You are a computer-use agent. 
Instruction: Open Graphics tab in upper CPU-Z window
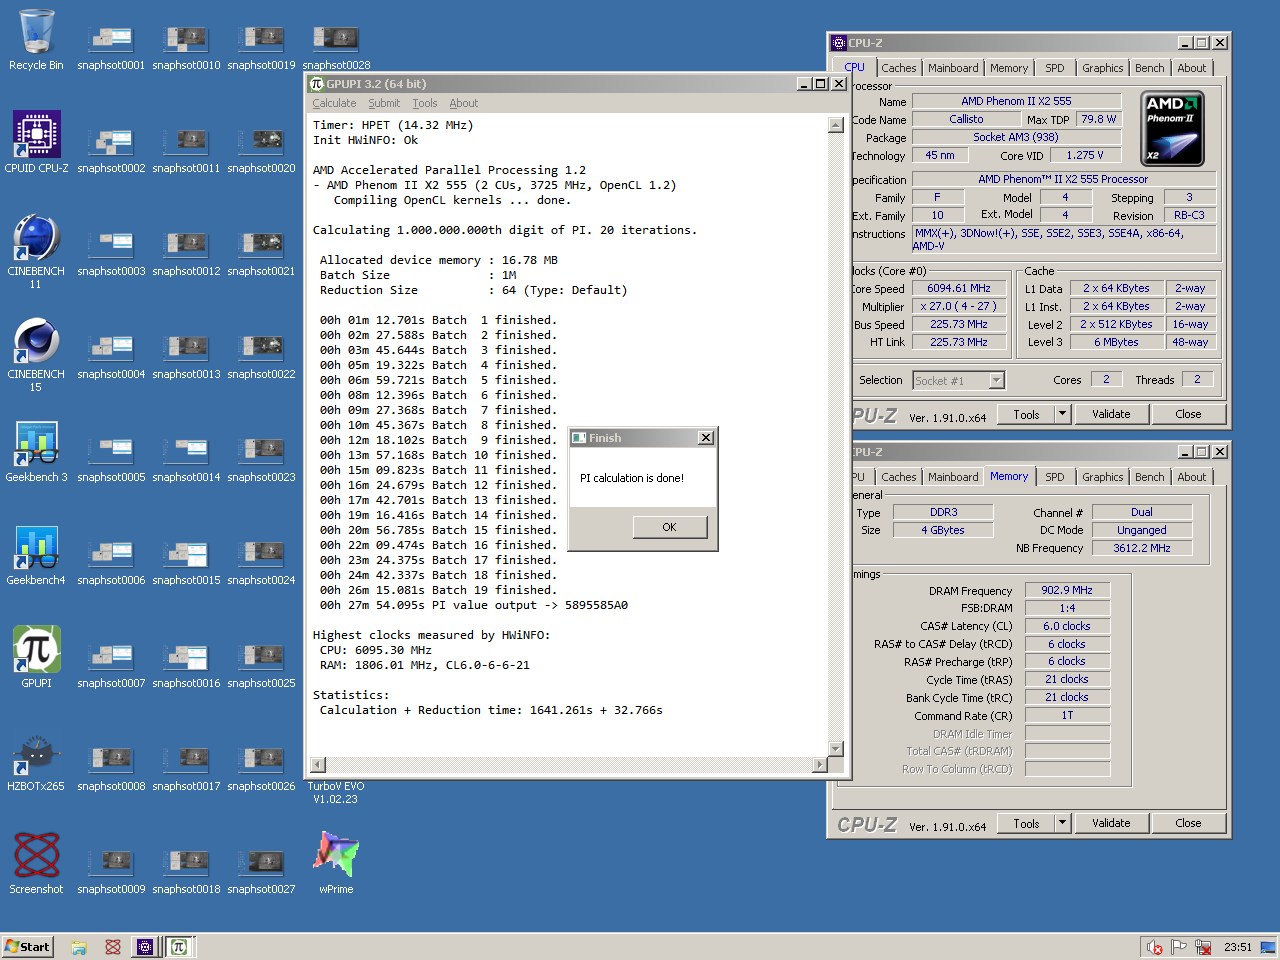1102,68
